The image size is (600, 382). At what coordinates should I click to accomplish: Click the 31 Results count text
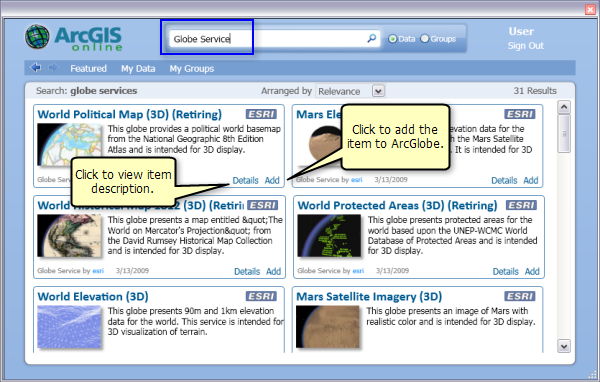(535, 91)
